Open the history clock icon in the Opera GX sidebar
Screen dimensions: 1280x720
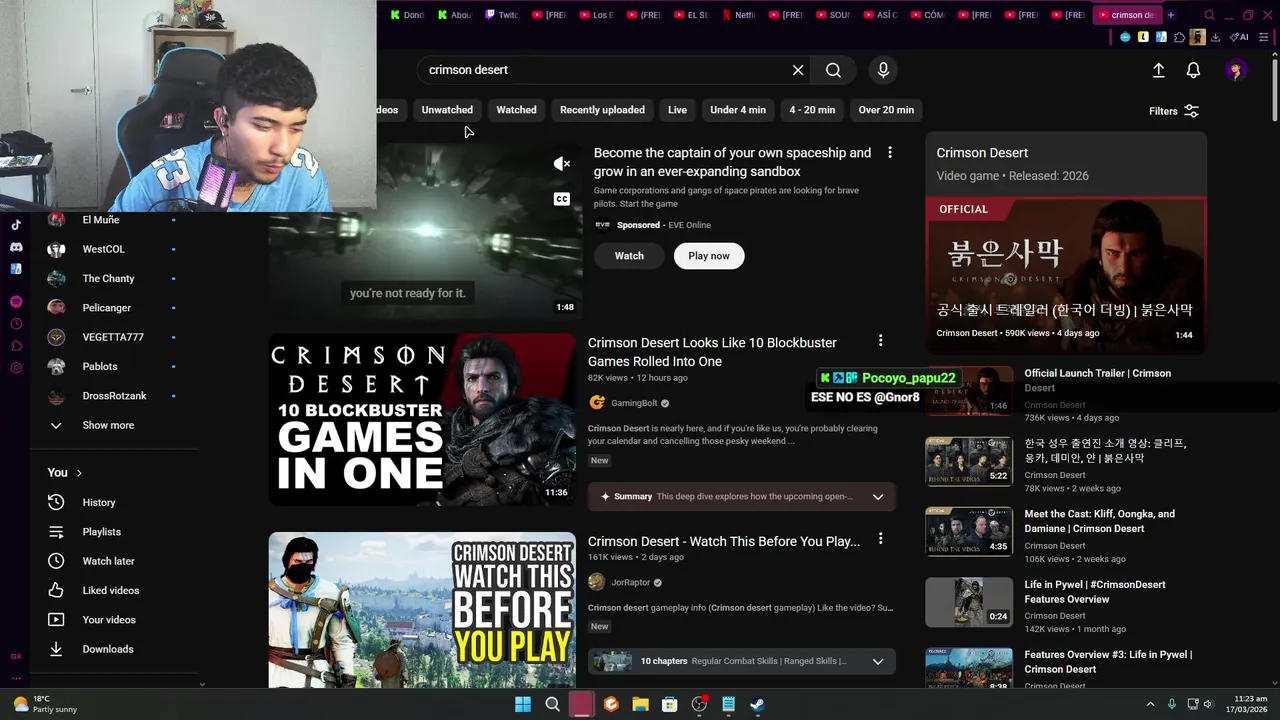[x=16, y=324]
